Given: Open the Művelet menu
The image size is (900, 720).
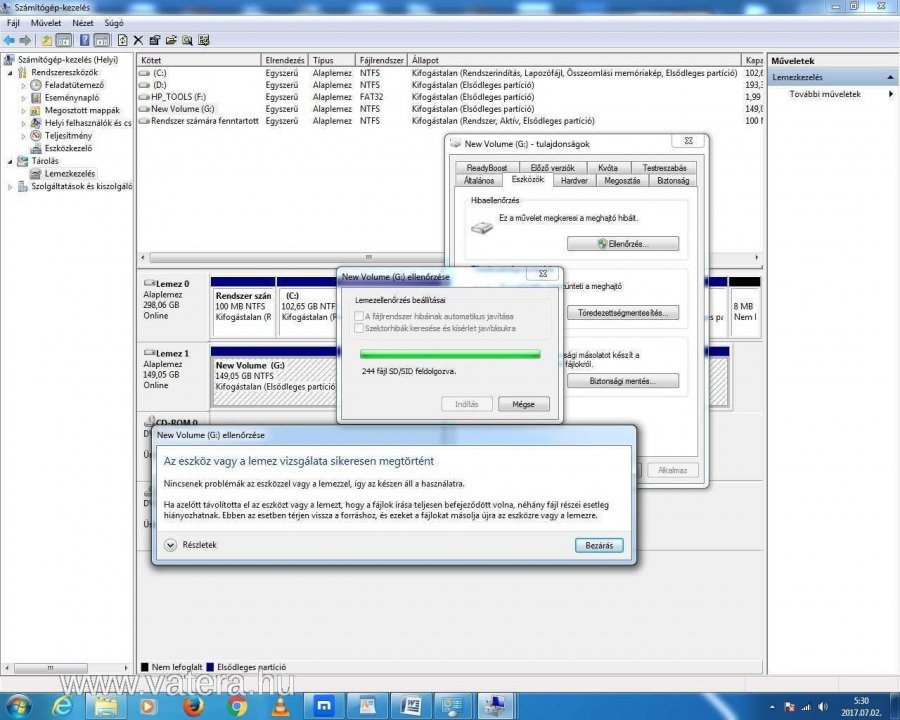Looking at the screenshot, I should coord(46,23).
